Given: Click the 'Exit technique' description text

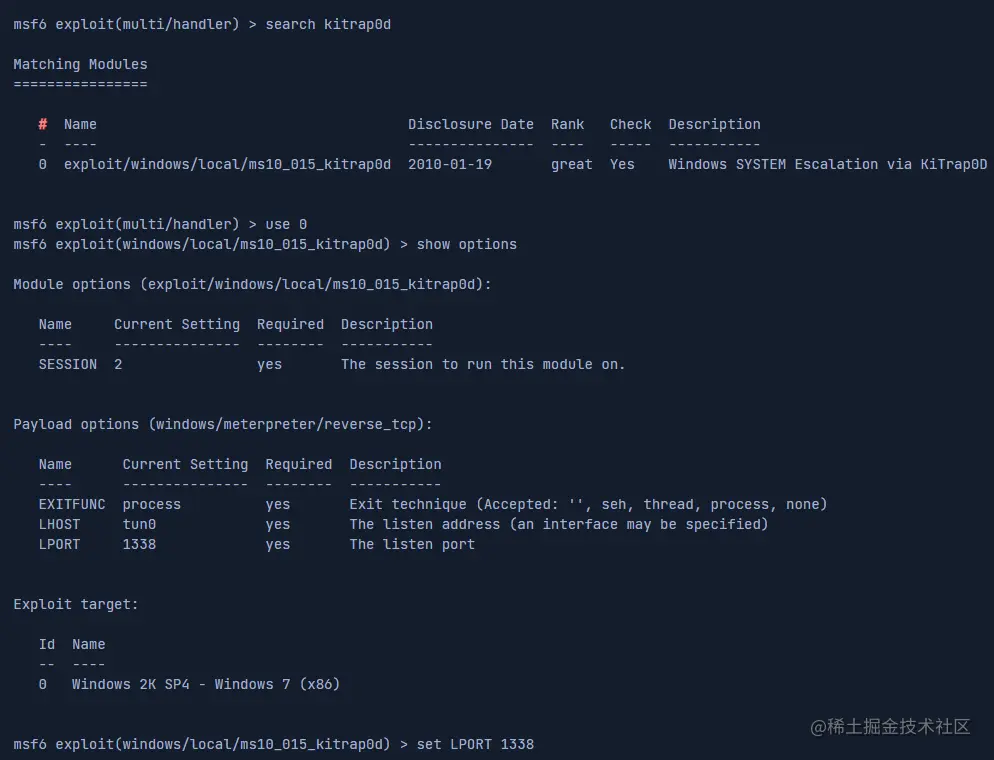Looking at the screenshot, I should tap(588, 505).
